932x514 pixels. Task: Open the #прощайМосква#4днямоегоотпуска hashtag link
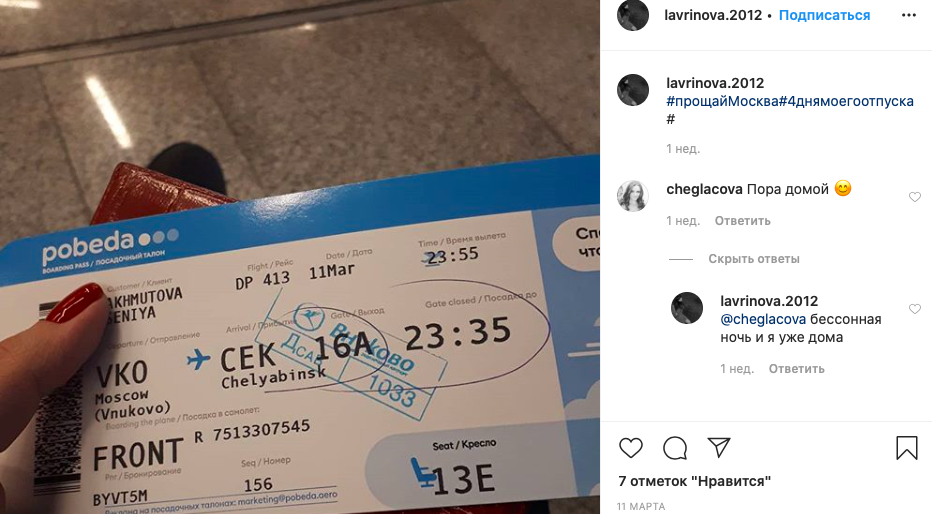790,101
